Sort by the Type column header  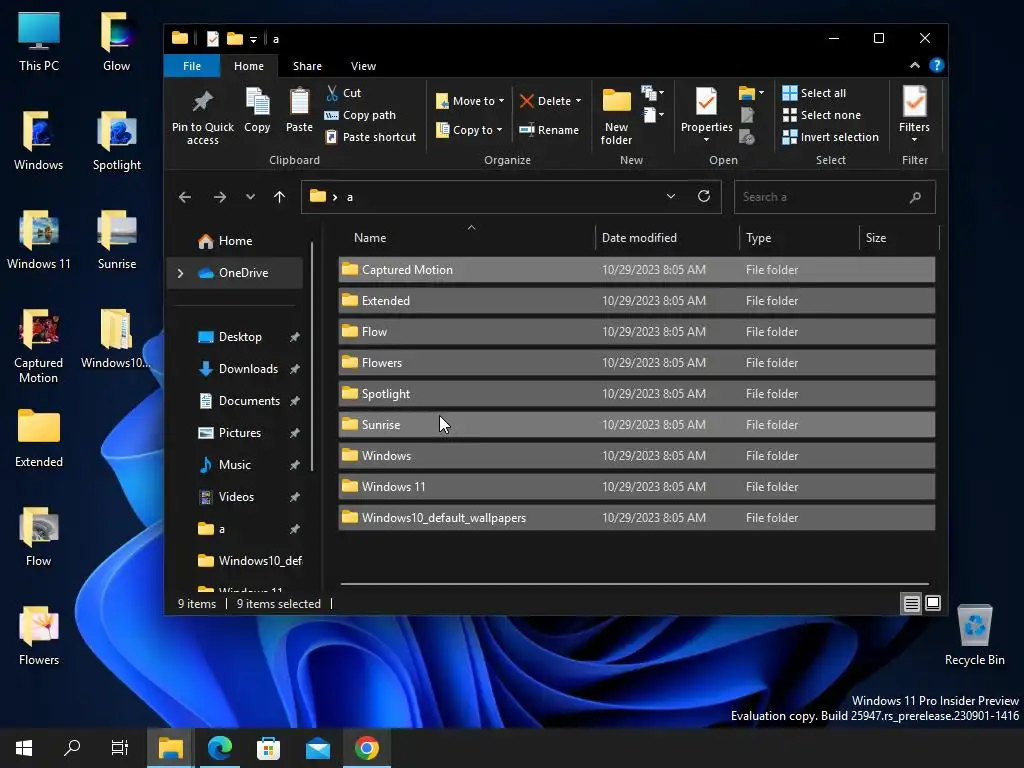(x=799, y=238)
